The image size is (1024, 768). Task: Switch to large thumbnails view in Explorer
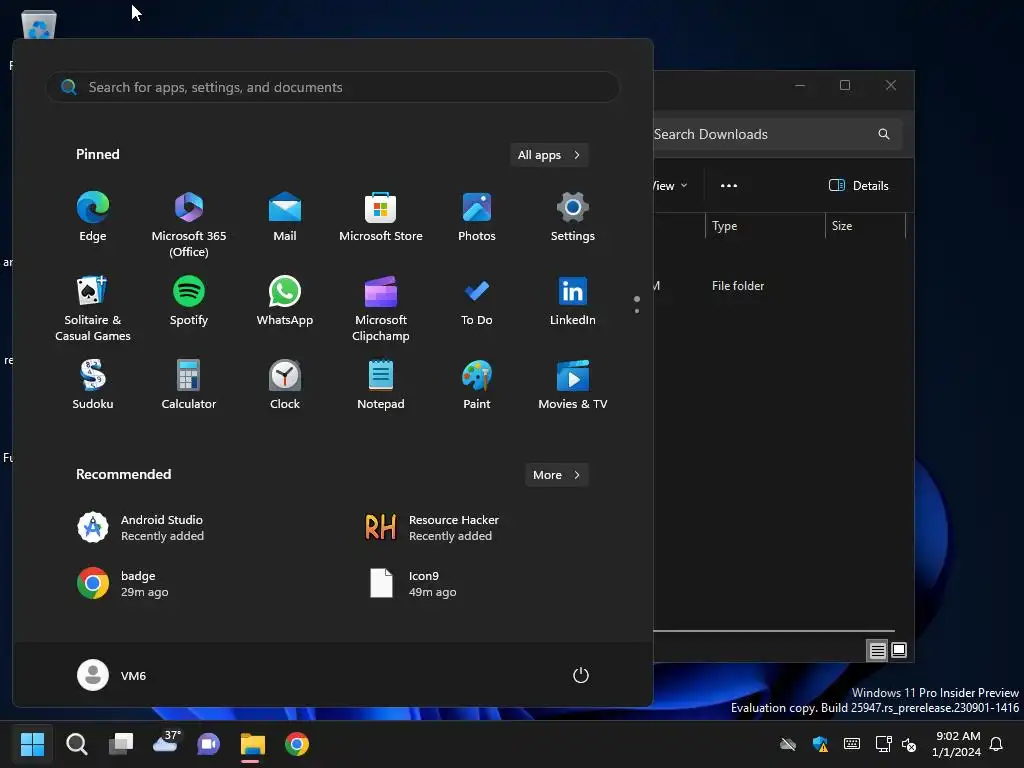[x=899, y=650]
